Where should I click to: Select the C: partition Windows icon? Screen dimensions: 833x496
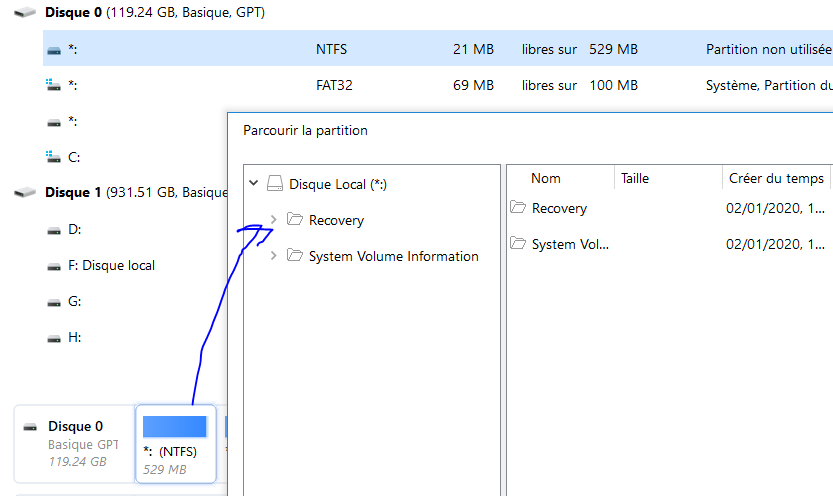coord(54,157)
